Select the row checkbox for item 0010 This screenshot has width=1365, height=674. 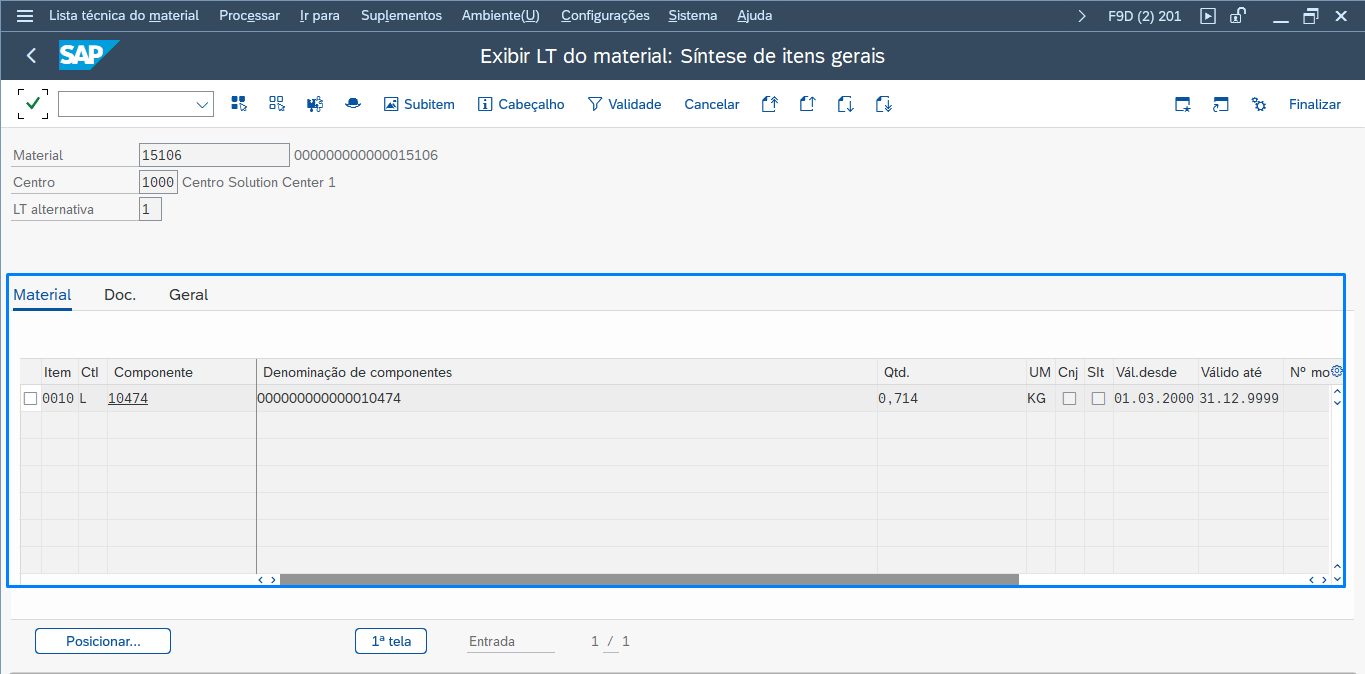pos(30,398)
